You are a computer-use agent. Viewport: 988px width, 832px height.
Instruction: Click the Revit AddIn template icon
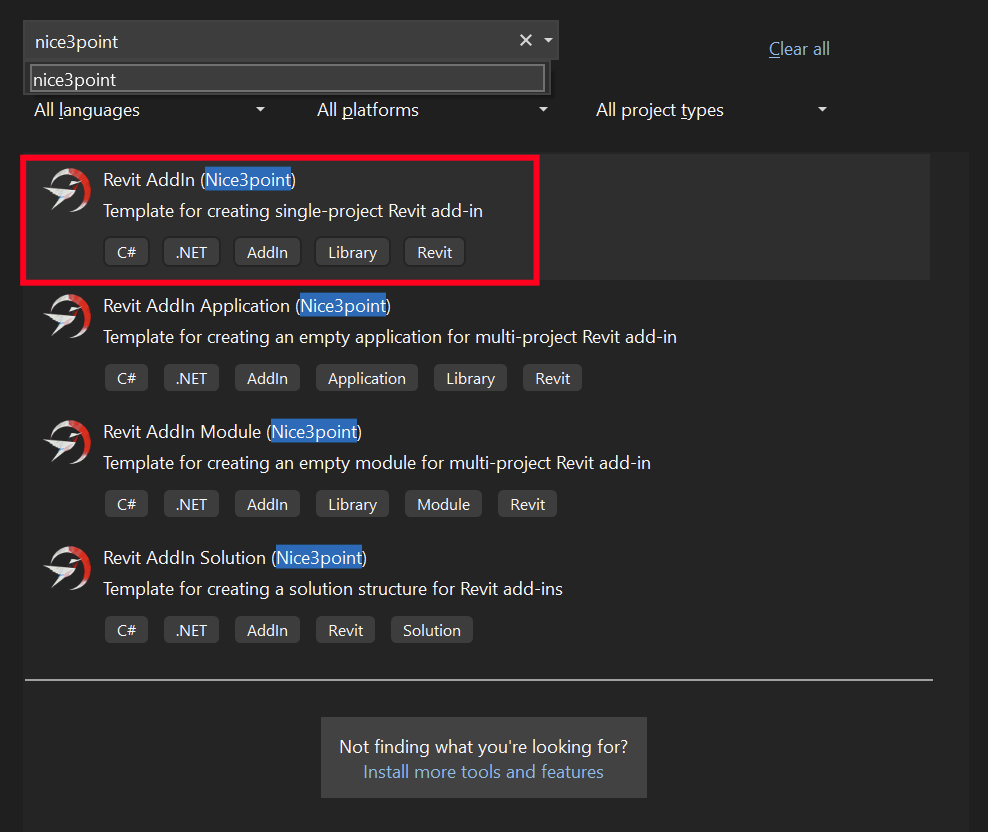pyautogui.click(x=68, y=190)
